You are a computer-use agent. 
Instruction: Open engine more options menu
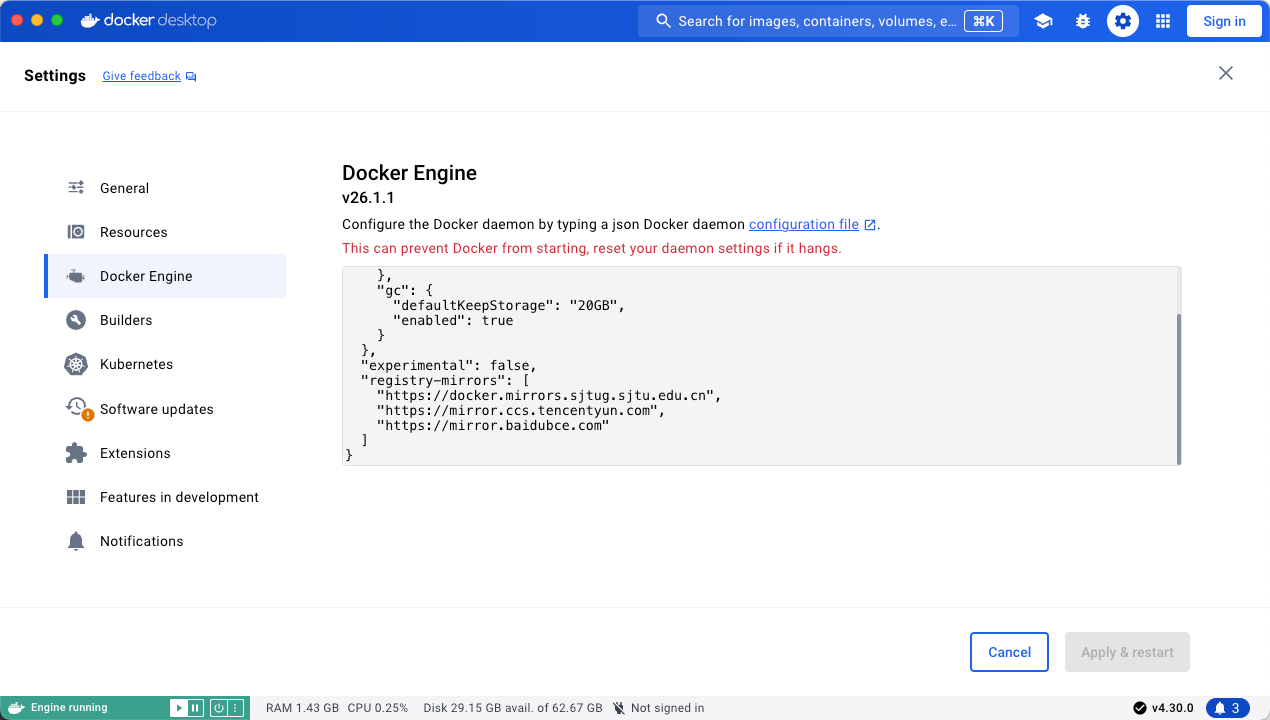235,708
